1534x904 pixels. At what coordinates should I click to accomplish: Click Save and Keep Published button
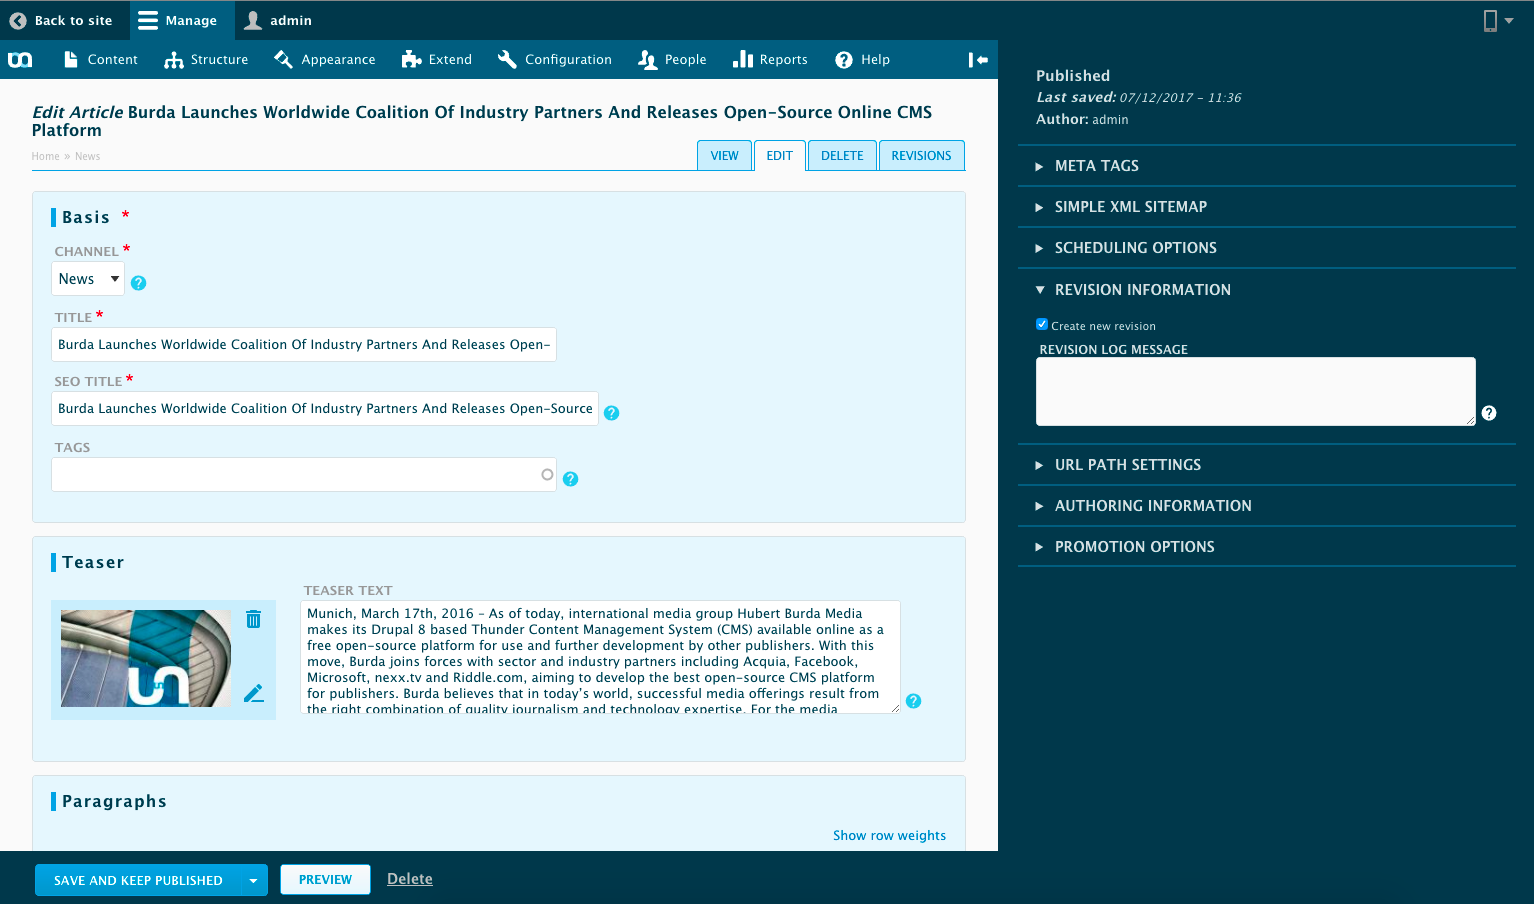point(138,880)
